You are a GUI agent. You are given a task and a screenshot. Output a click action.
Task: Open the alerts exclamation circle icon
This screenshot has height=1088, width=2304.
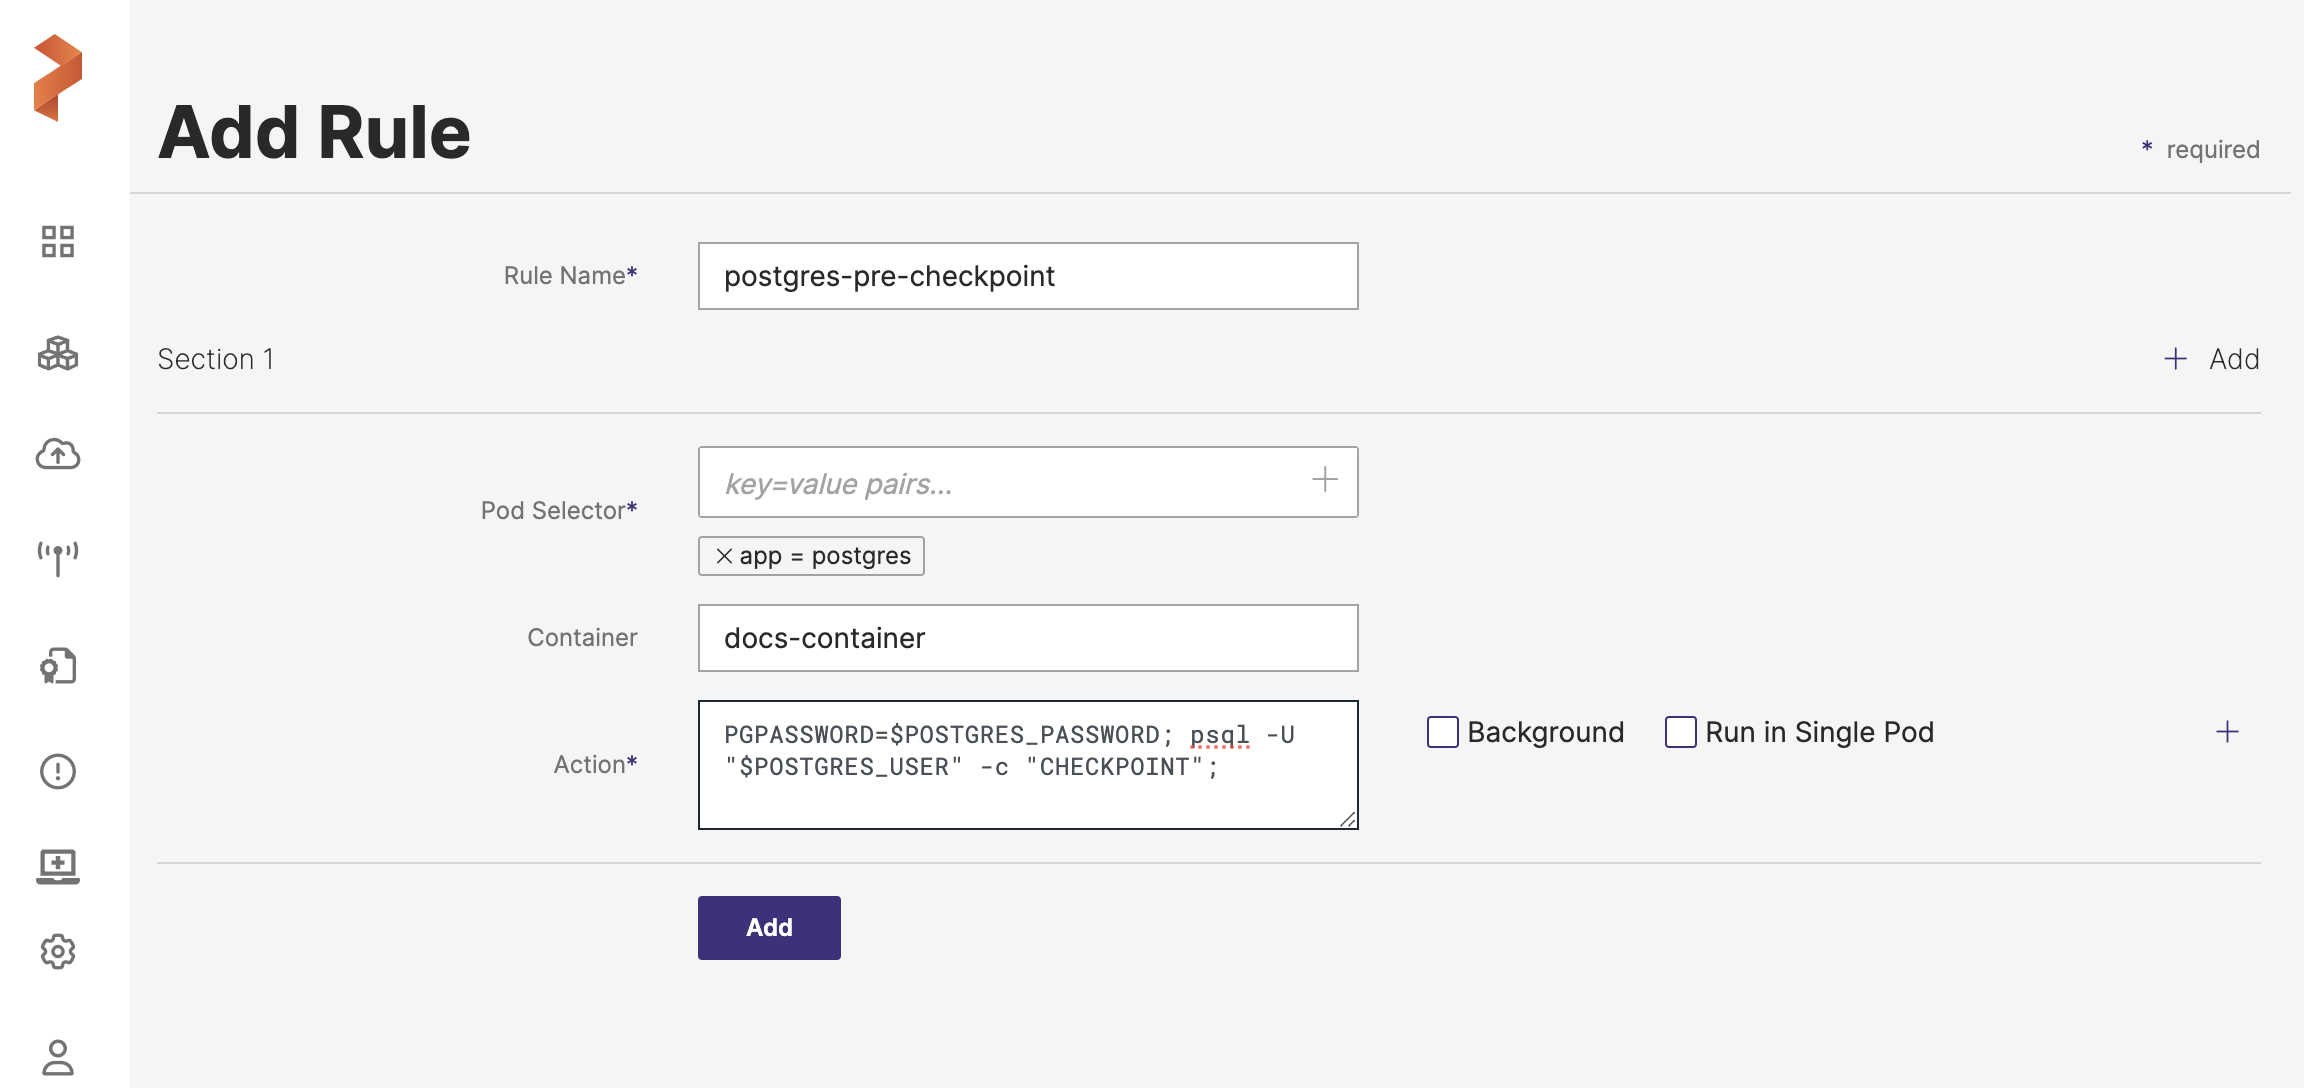[58, 771]
